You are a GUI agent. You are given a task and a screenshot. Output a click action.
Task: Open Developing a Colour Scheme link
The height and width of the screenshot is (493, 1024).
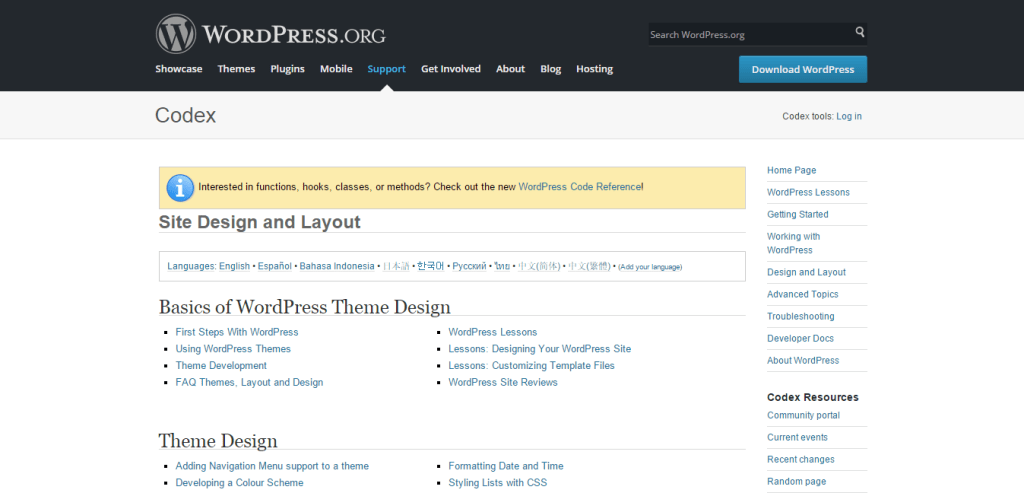(x=240, y=483)
